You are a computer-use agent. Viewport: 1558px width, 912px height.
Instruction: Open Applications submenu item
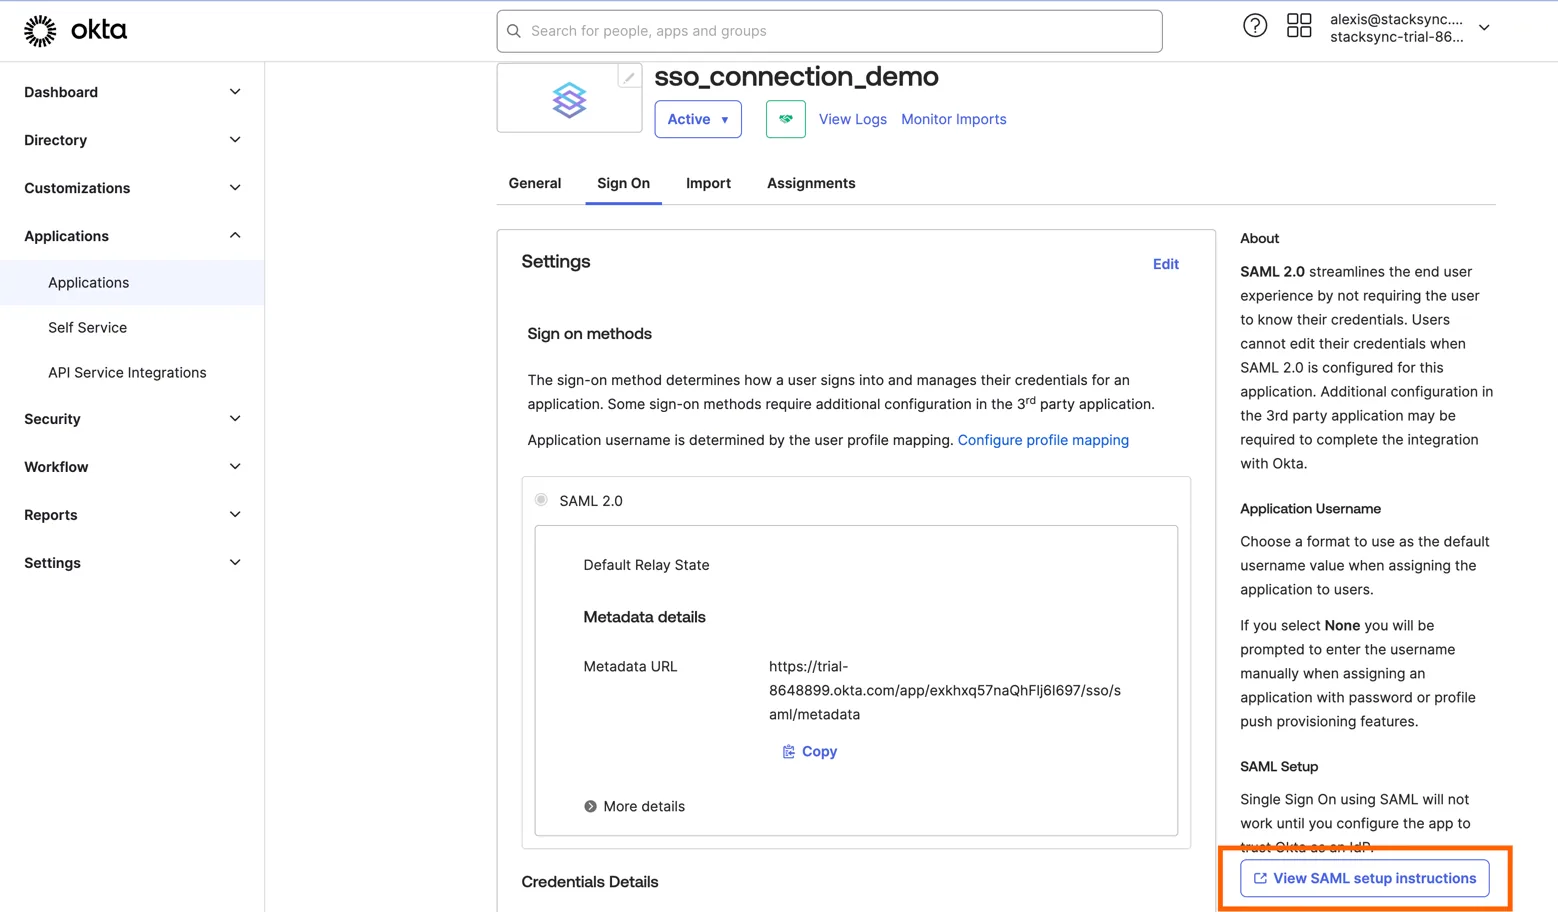(x=132, y=283)
